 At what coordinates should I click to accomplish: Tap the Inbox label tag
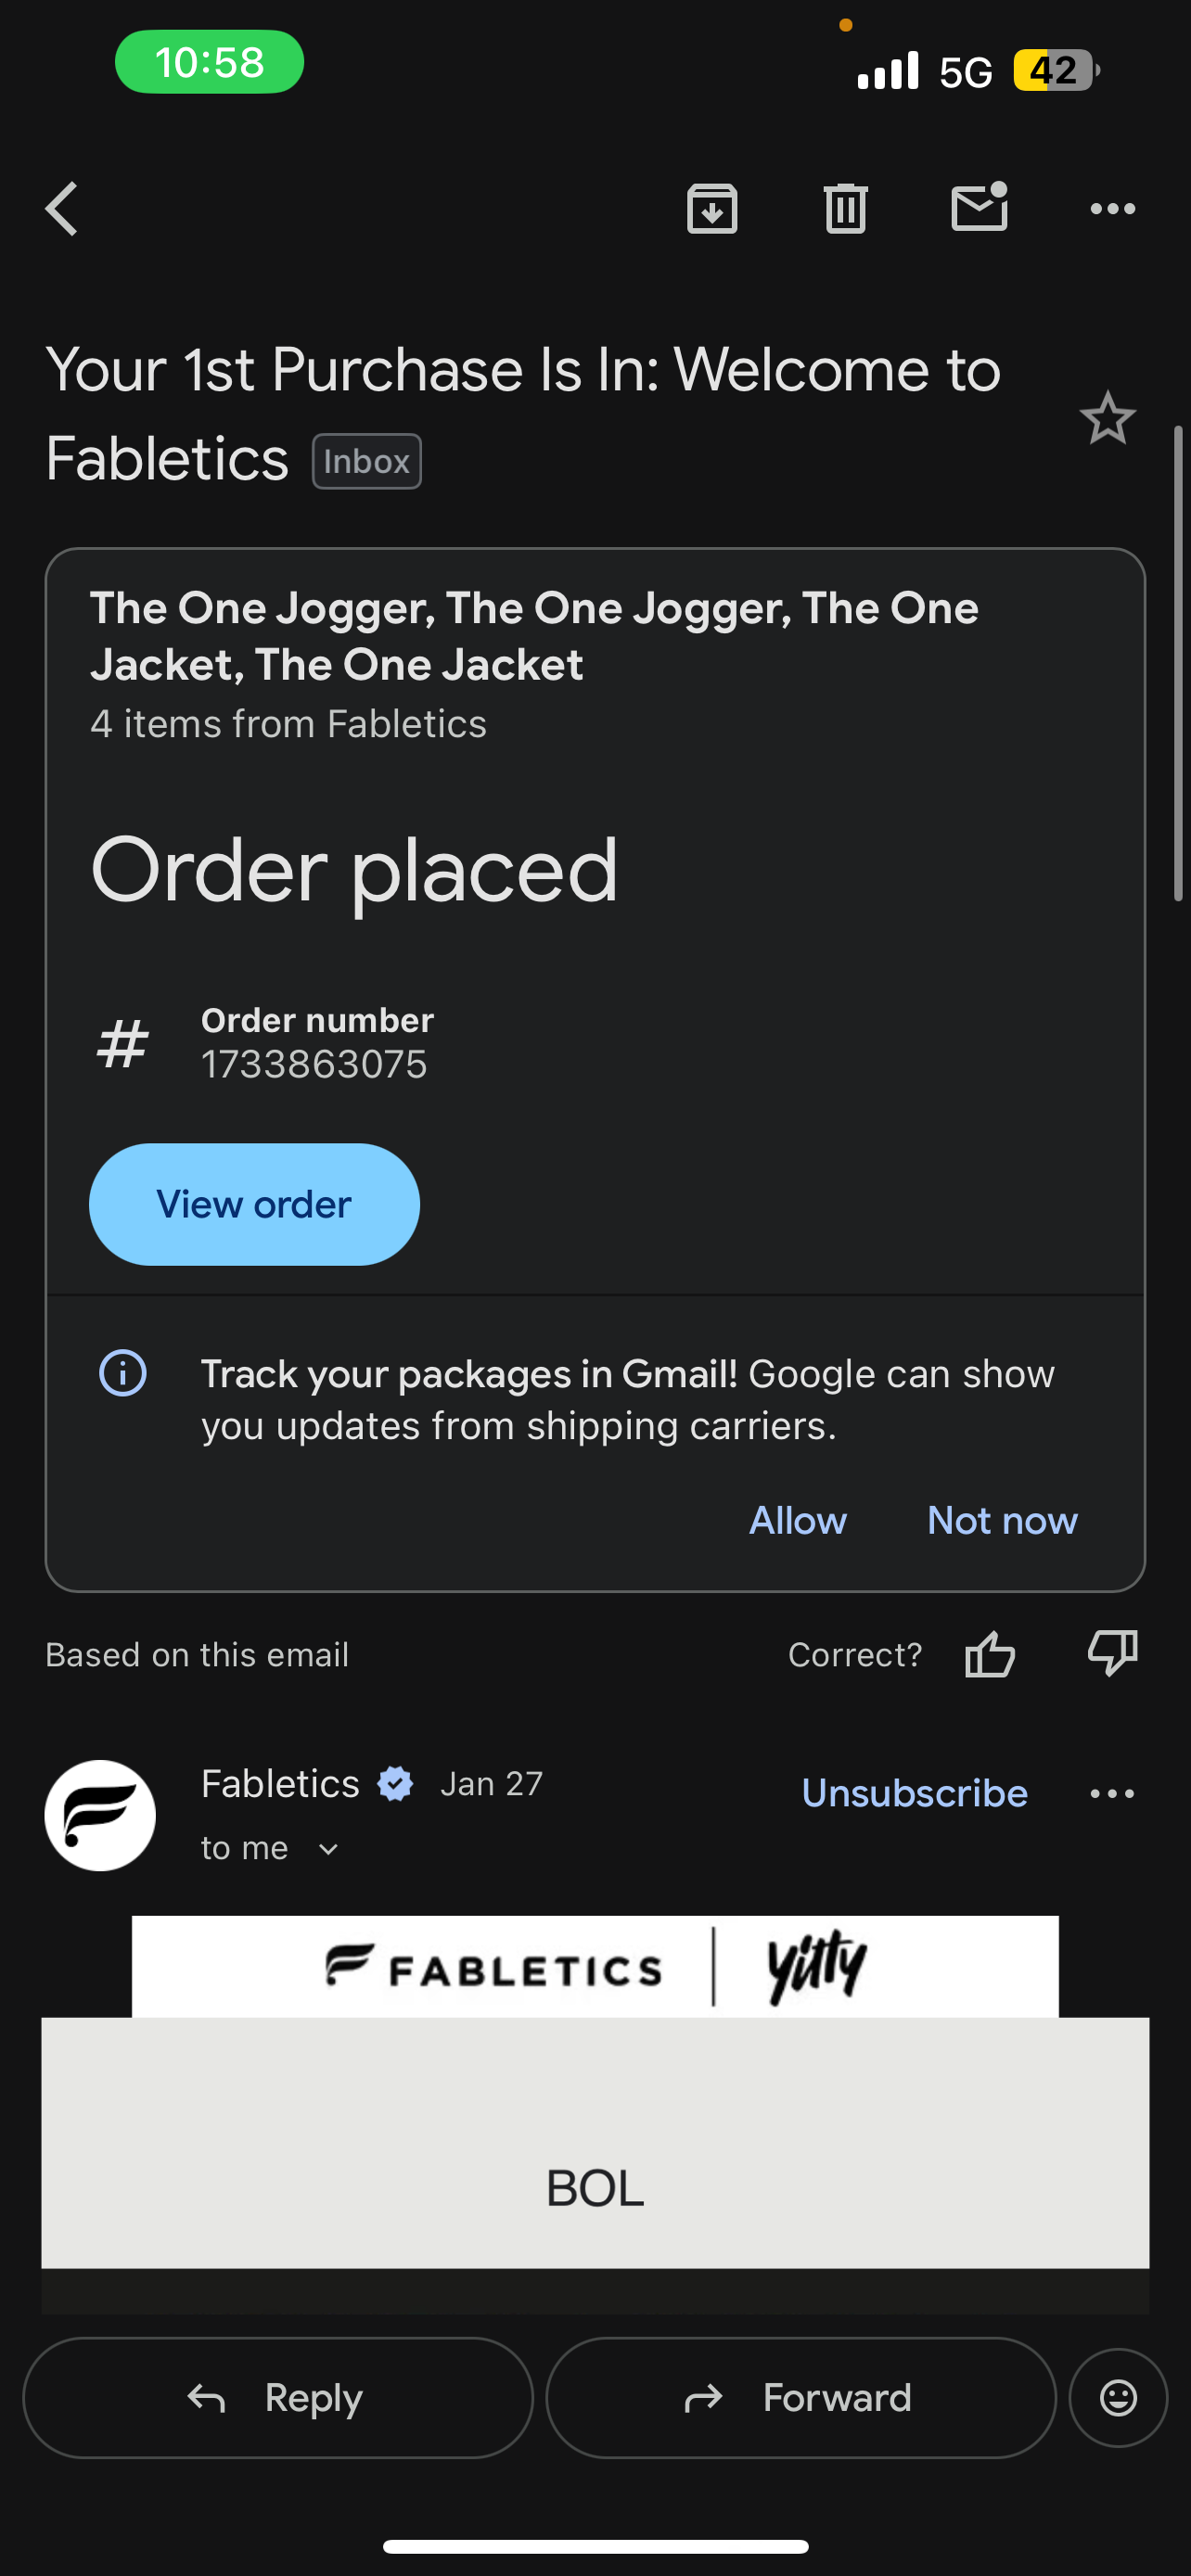(366, 461)
